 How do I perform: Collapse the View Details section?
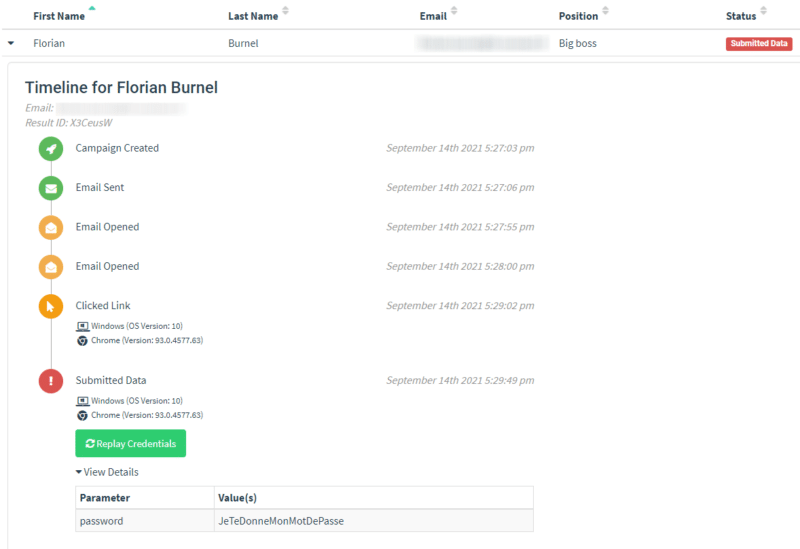tap(107, 472)
